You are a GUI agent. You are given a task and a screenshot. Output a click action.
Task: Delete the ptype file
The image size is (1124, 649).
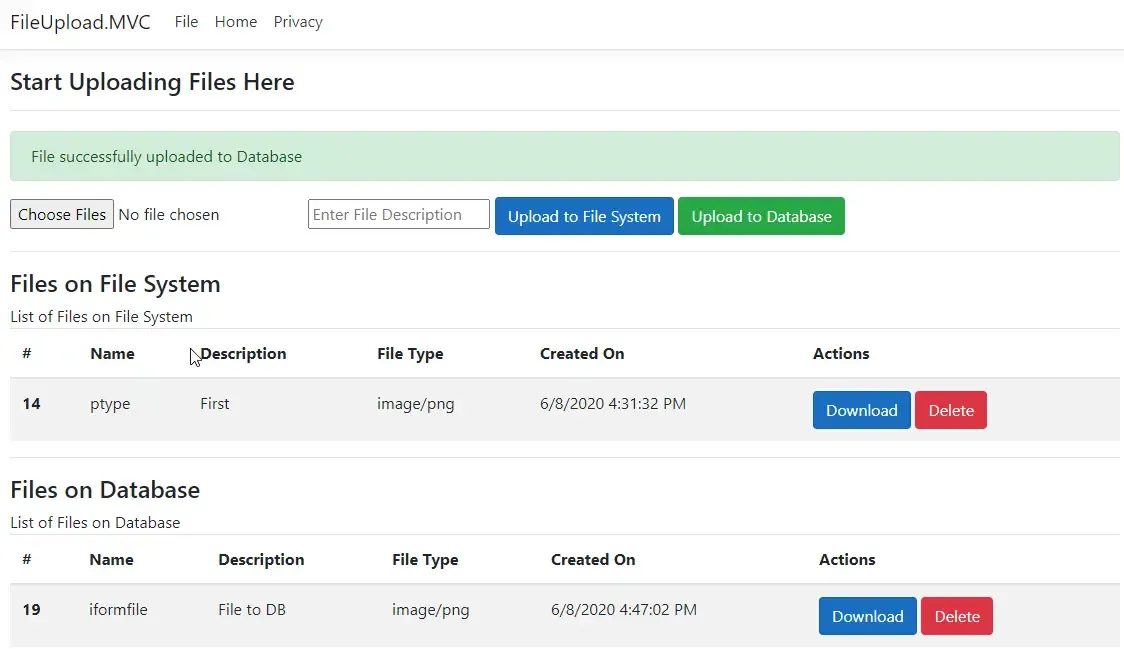pyautogui.click(x=950, y=410)
